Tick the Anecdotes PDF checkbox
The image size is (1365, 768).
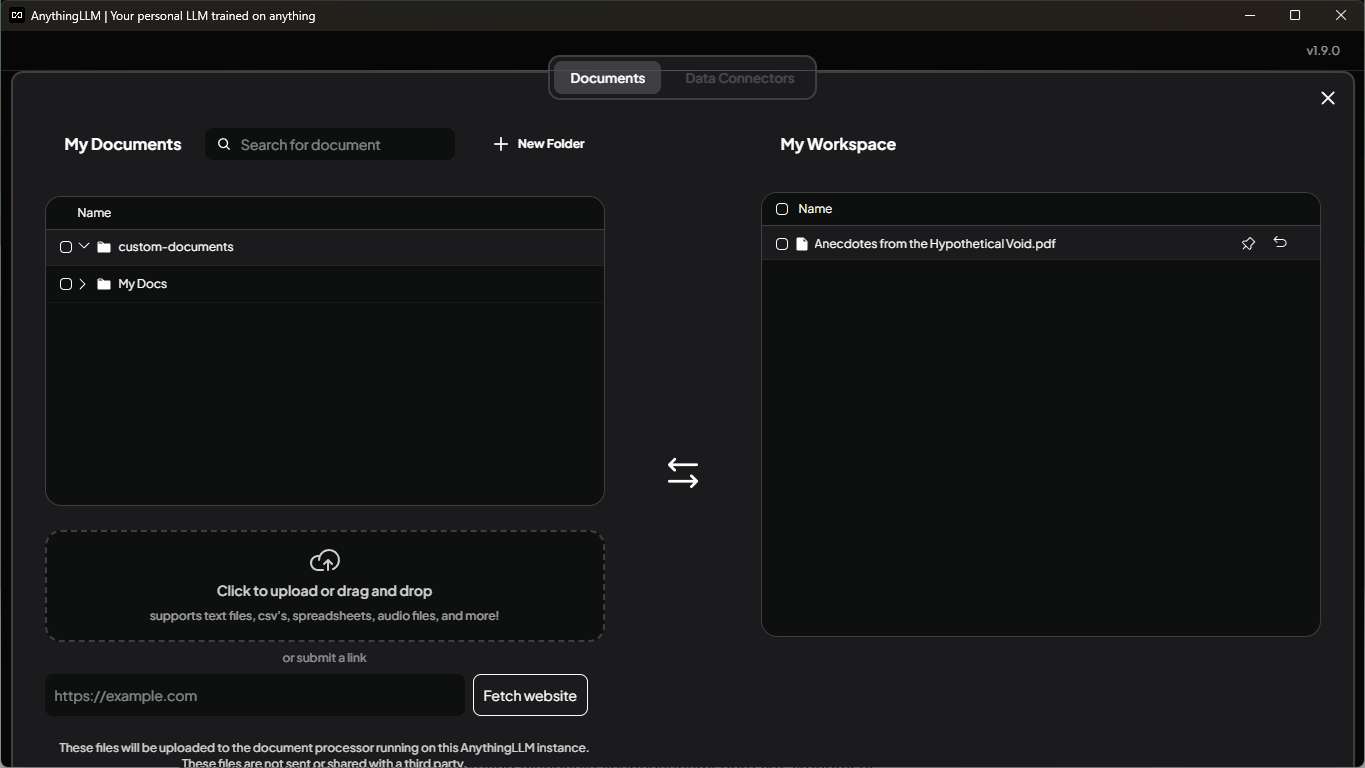point(782,244)
